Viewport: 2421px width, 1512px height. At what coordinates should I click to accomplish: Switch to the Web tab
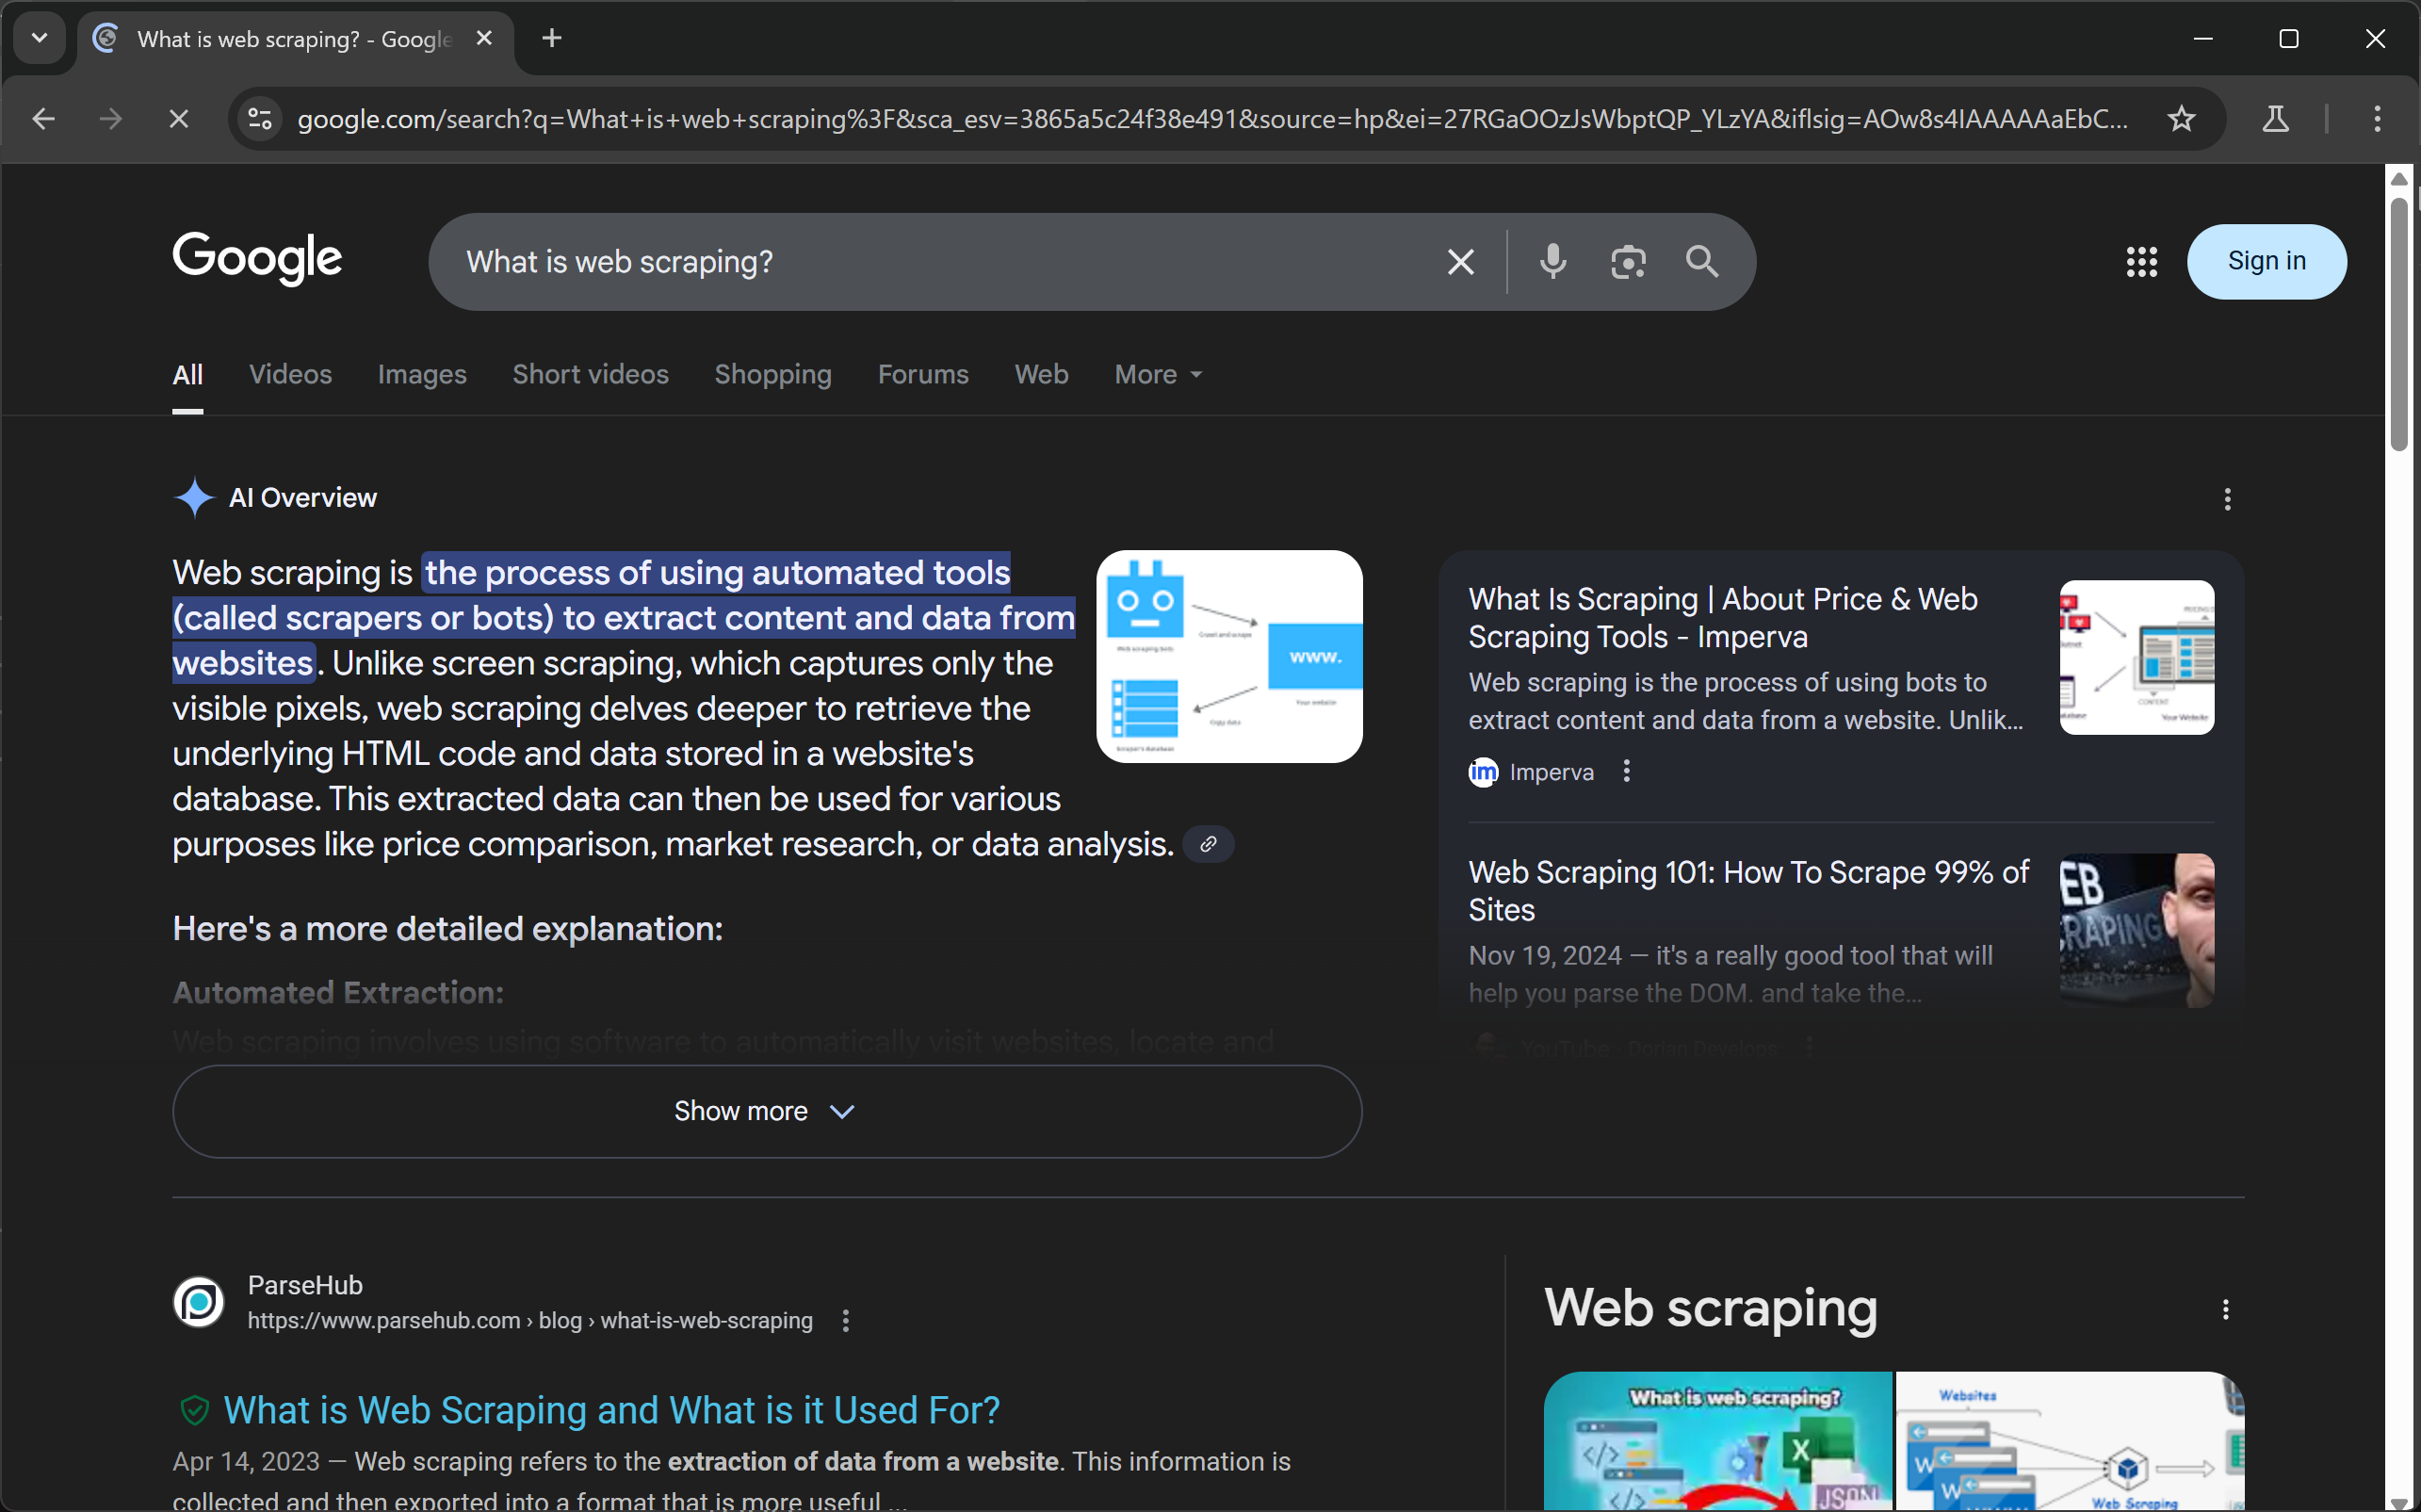click(x=1041, y=375)
